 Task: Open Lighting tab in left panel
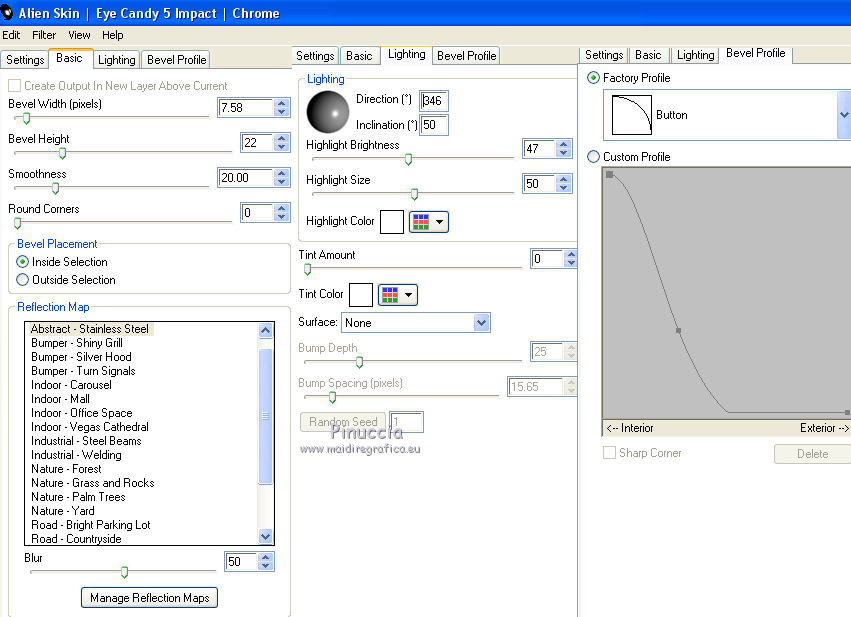pos(117,60)
